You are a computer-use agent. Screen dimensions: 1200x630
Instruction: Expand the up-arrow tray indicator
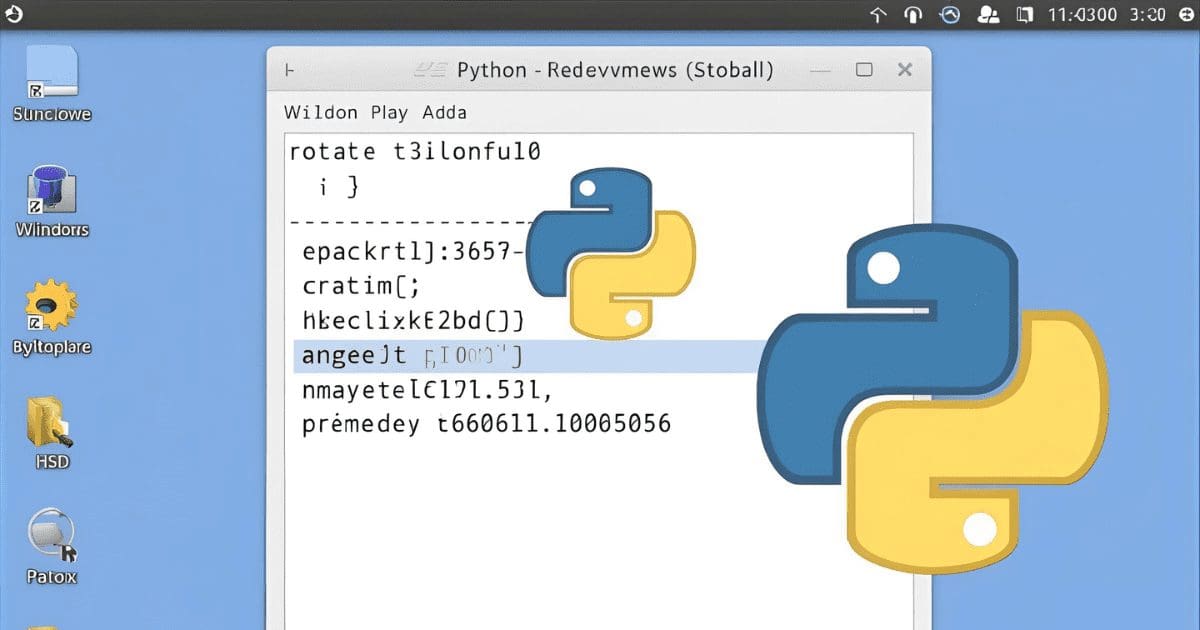pyautogui.click(x=878, y=14)
